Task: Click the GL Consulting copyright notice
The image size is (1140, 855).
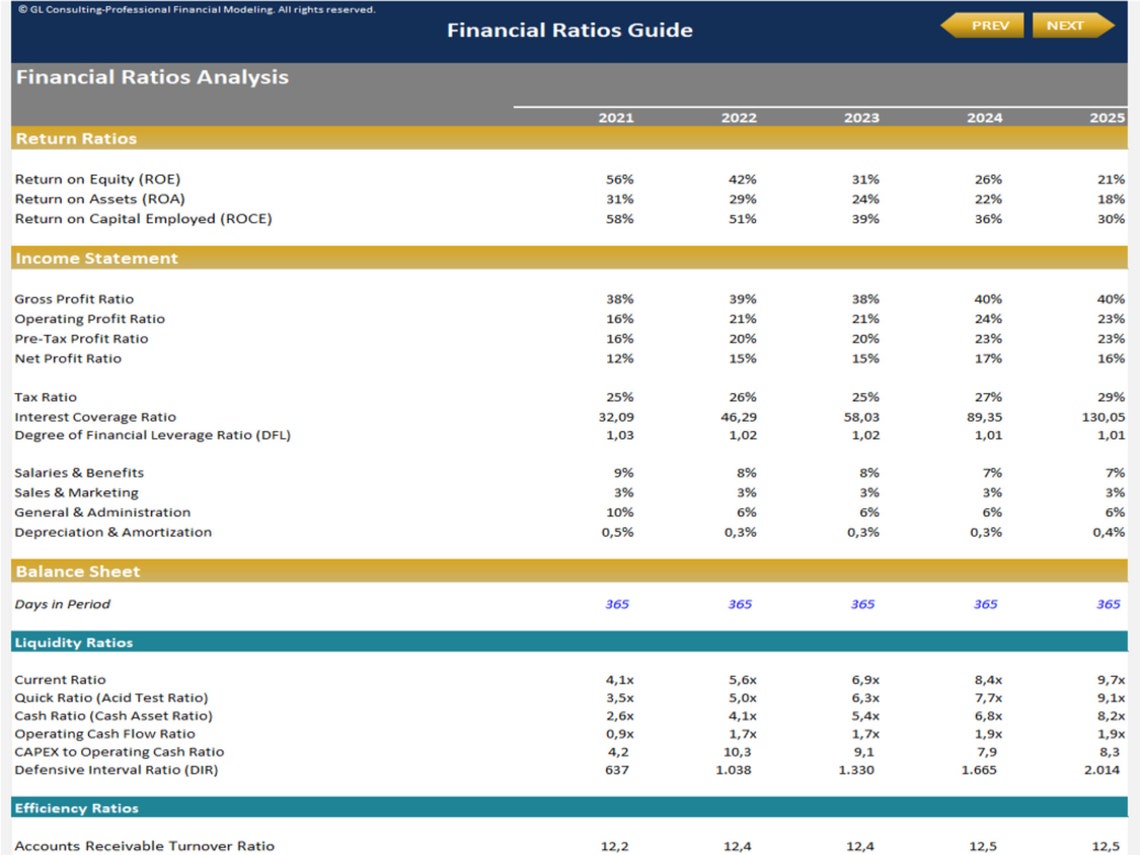Action: point(189,8)
